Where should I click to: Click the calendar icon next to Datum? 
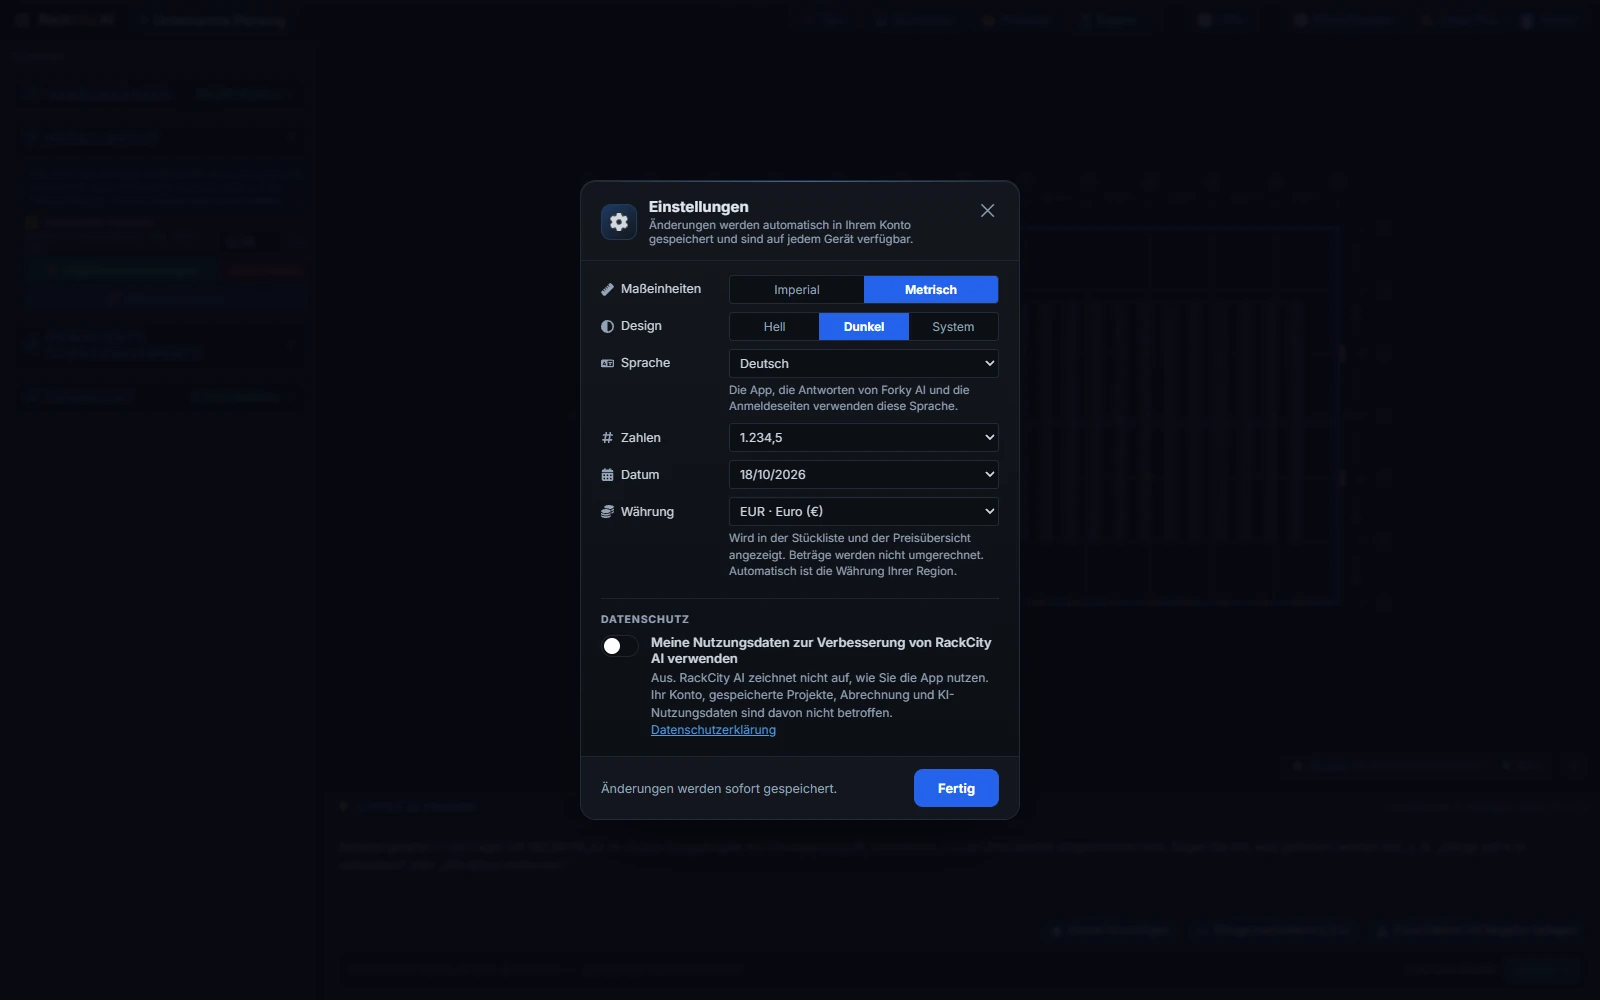click(x=607, y=475)
